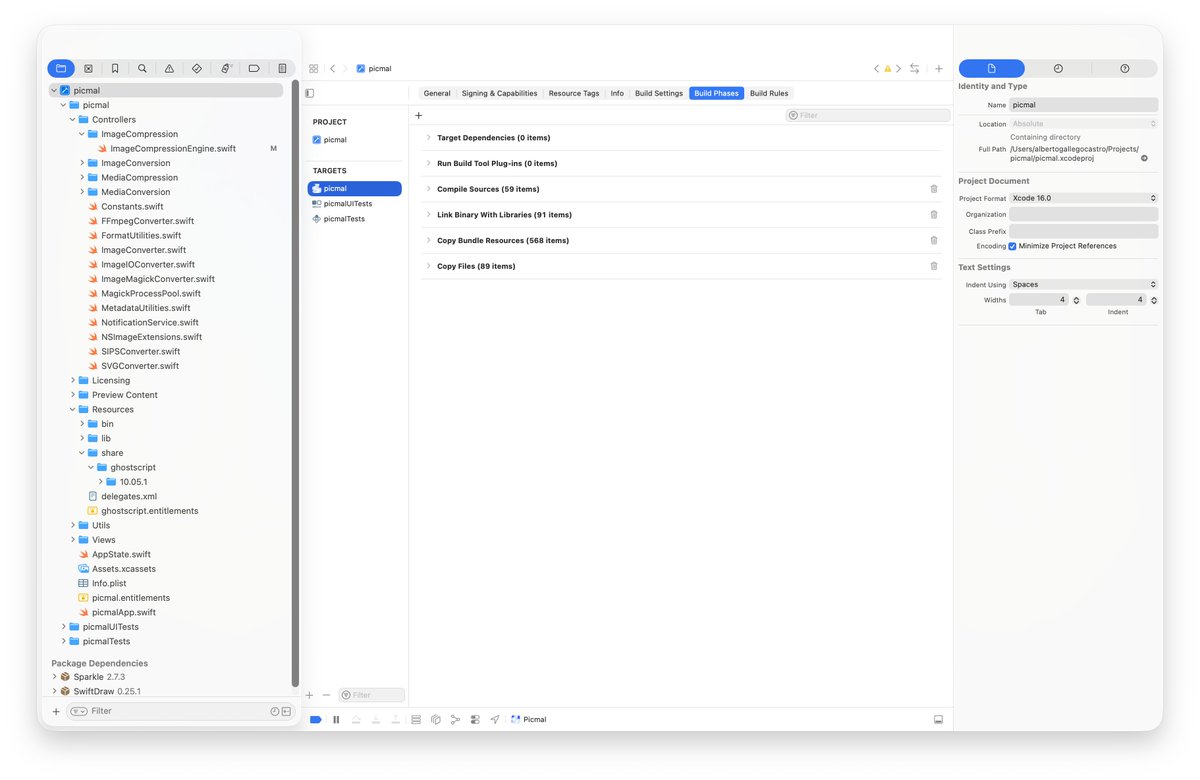1200x780 pixels.
Task: Switch to Build Settings tab
Action: coord(659,93)
